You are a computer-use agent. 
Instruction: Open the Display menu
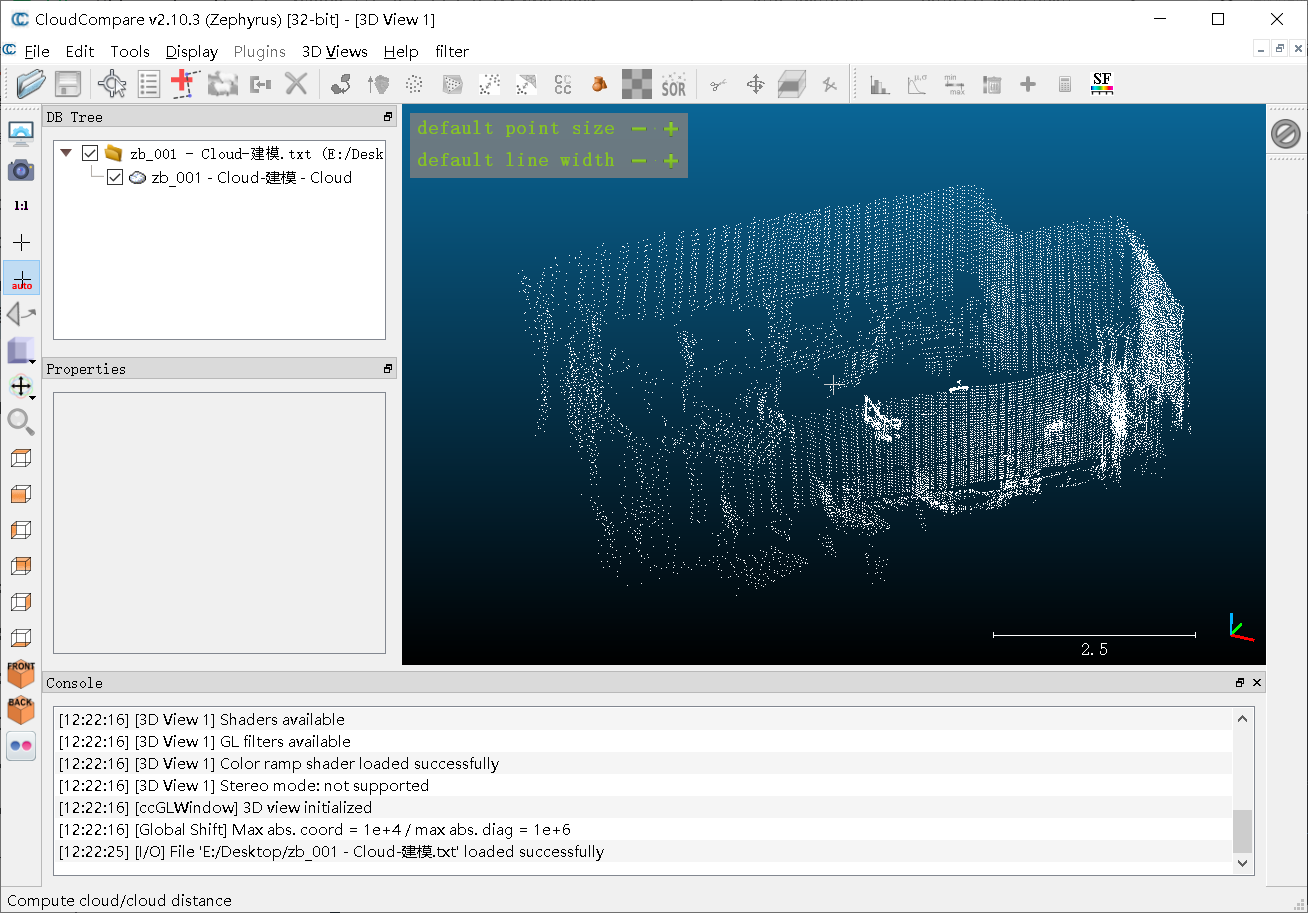click(192, 51)
